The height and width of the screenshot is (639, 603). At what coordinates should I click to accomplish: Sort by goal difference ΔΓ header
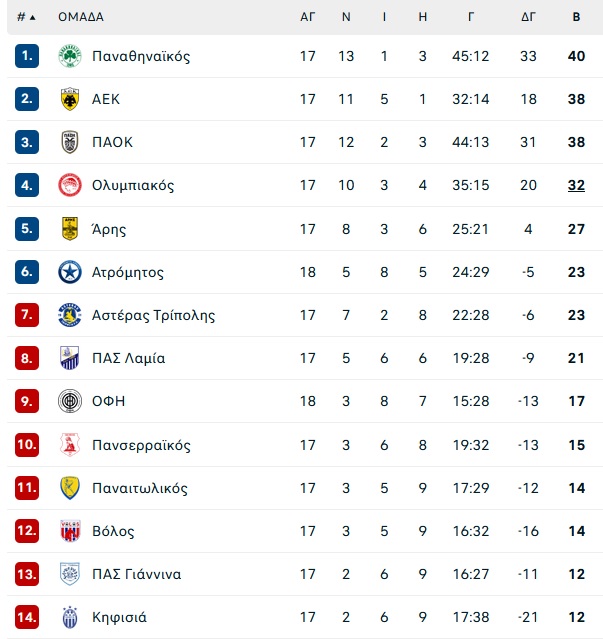point(528,17)
